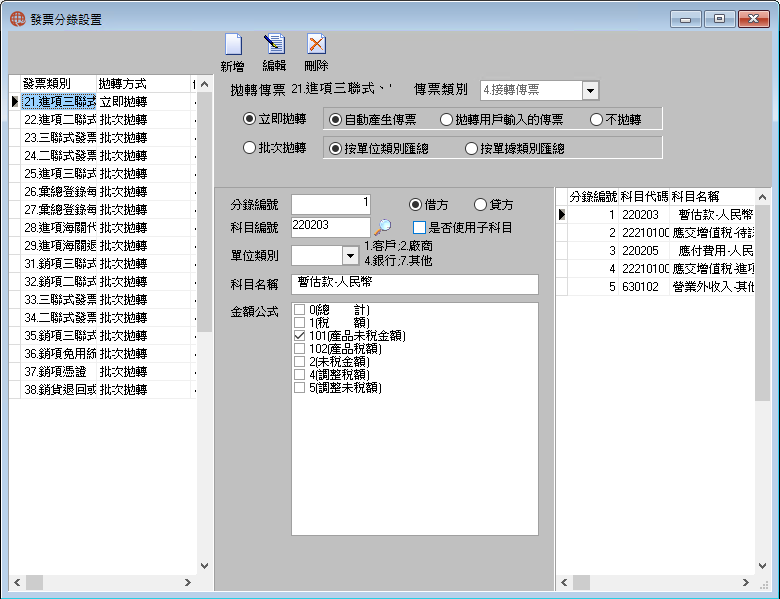Select 按單位類別匯總 radio button
This screenshot has height=599, width=780.
point(335,148)
